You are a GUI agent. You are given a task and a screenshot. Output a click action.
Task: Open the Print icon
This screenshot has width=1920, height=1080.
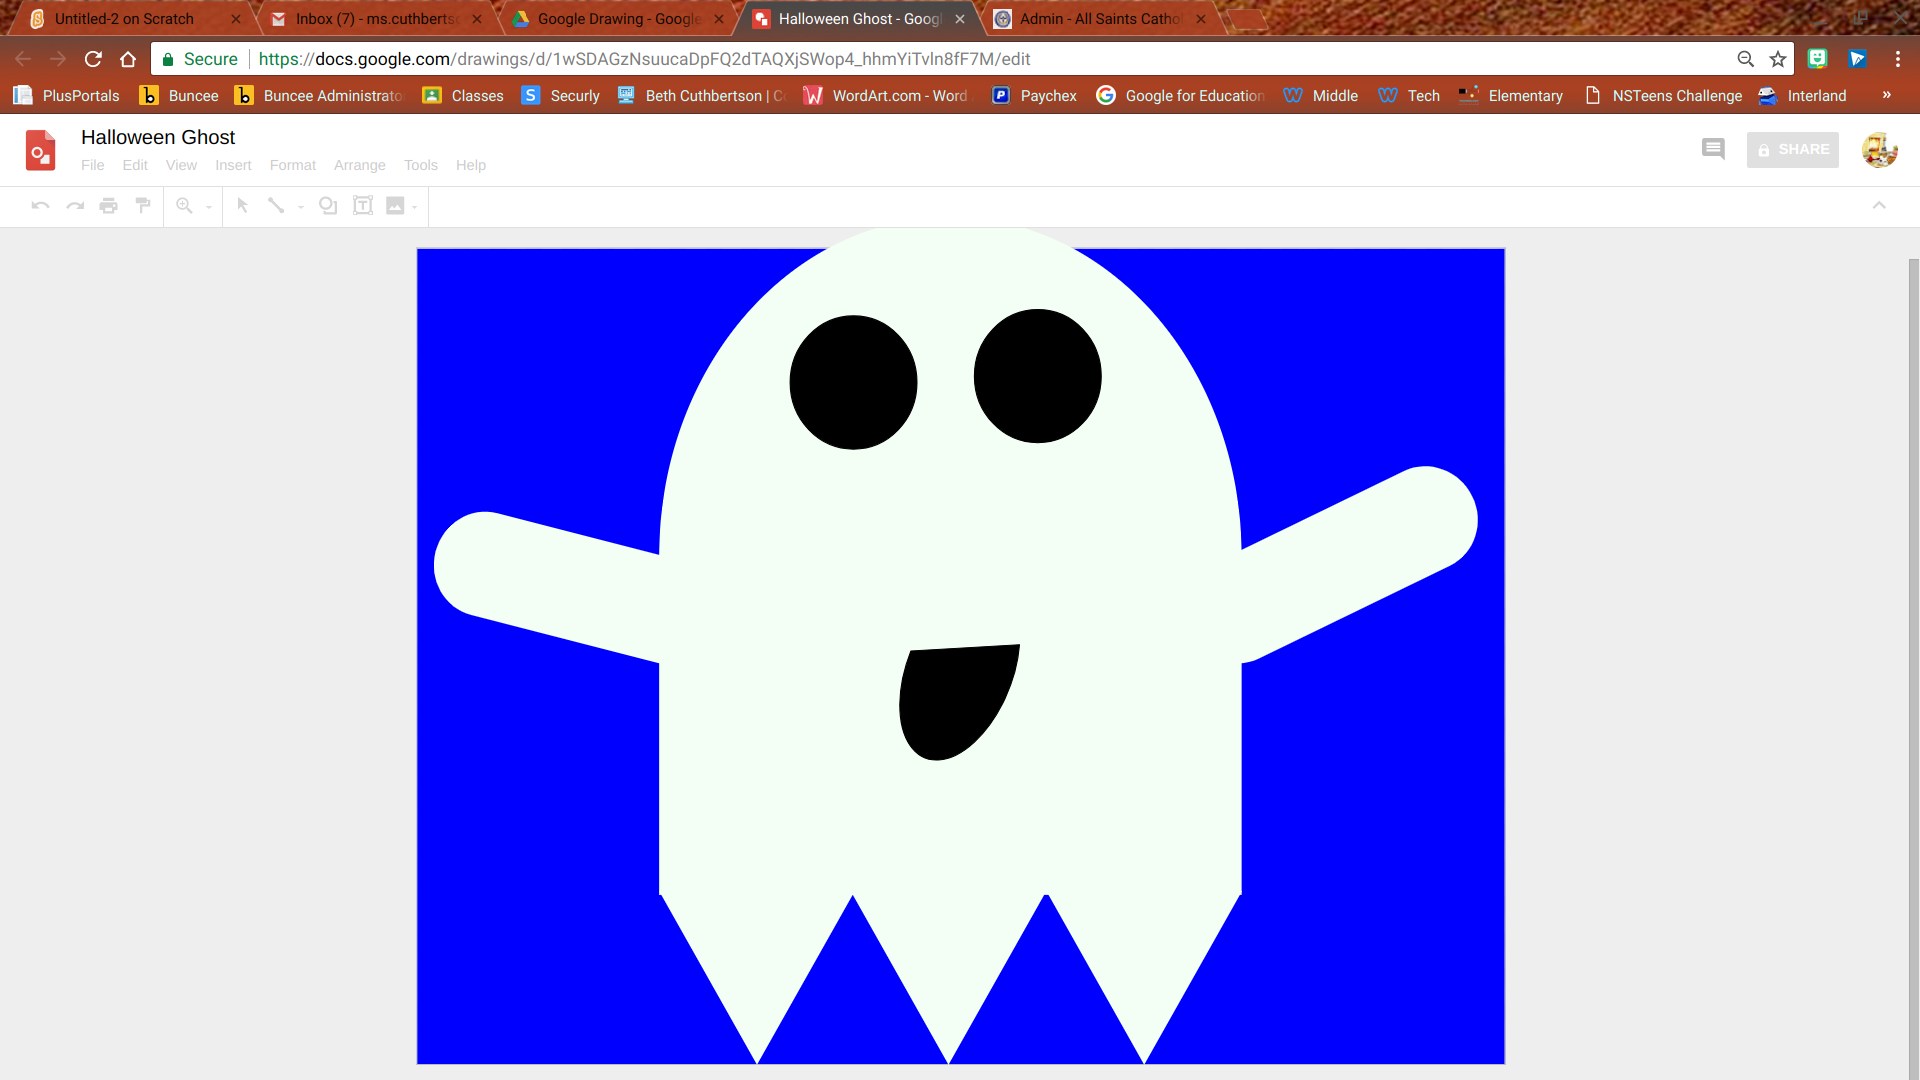[108, 206]
